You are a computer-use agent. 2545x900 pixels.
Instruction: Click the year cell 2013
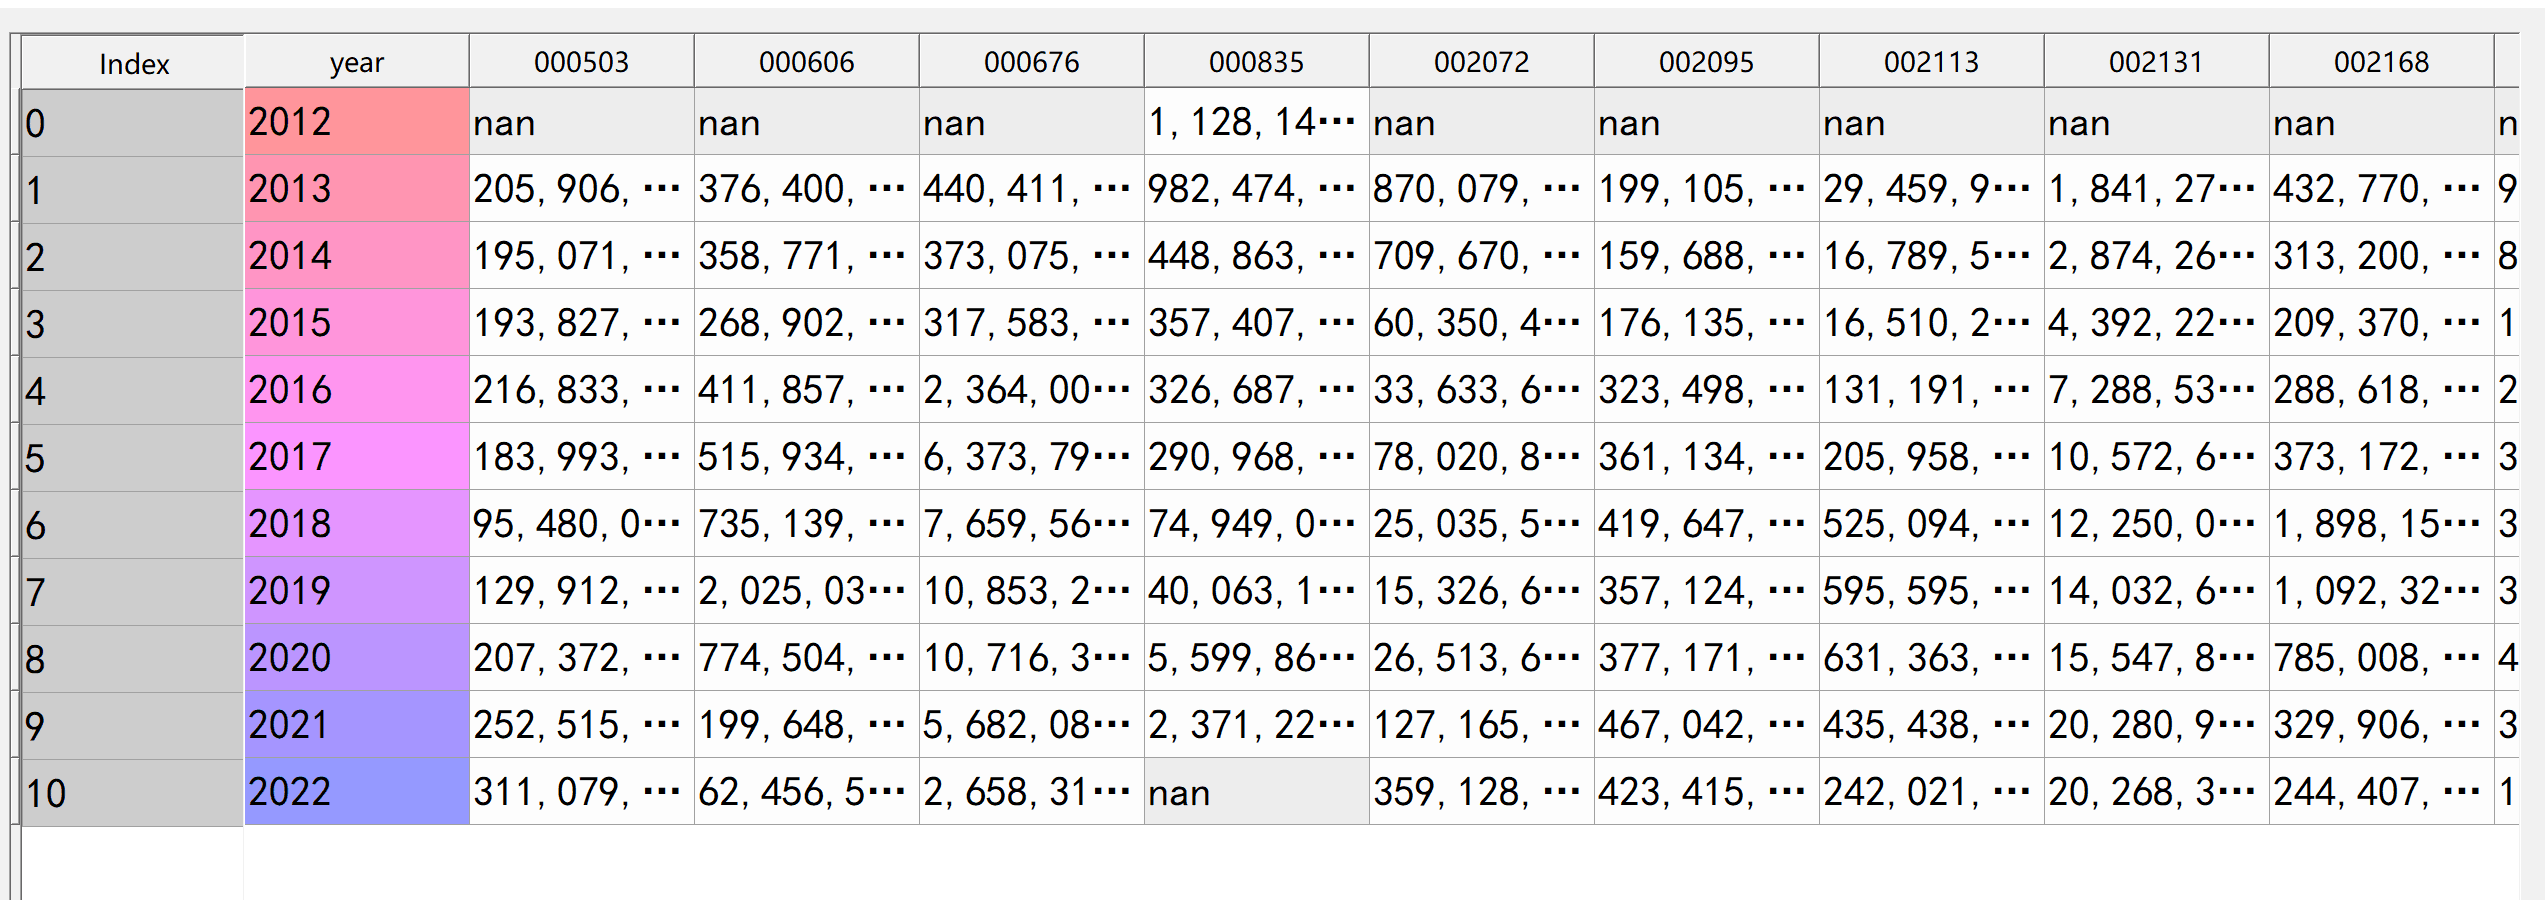point(357,189)
